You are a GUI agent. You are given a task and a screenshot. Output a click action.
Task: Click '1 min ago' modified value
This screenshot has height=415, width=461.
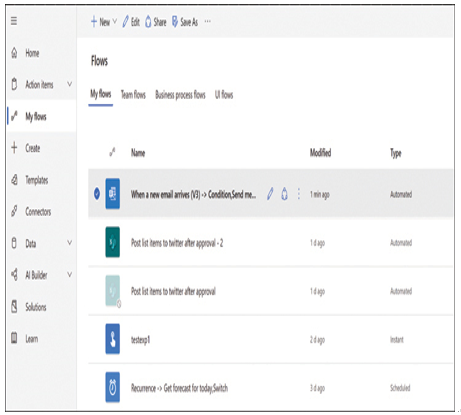pos(320,194)
